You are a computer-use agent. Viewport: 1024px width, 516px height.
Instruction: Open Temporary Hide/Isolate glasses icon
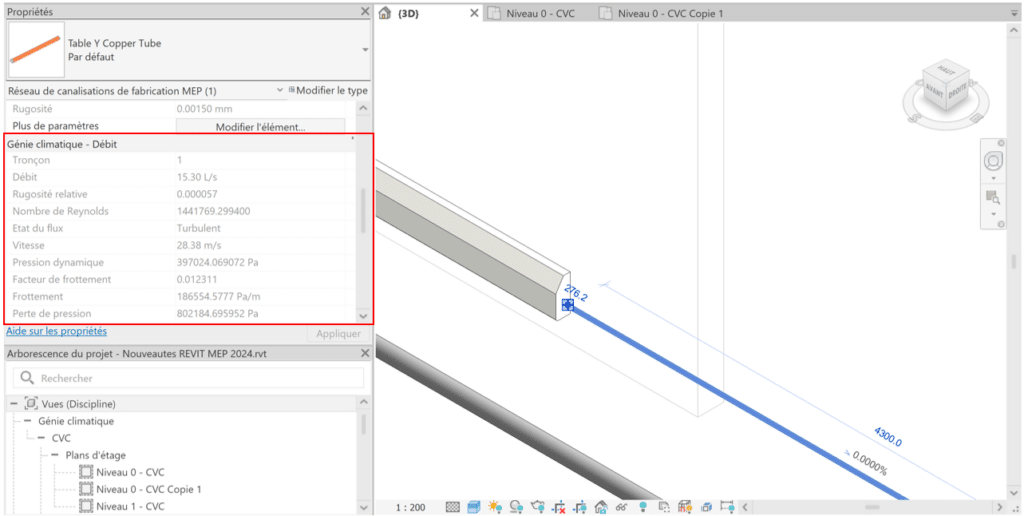click(622, 507)
